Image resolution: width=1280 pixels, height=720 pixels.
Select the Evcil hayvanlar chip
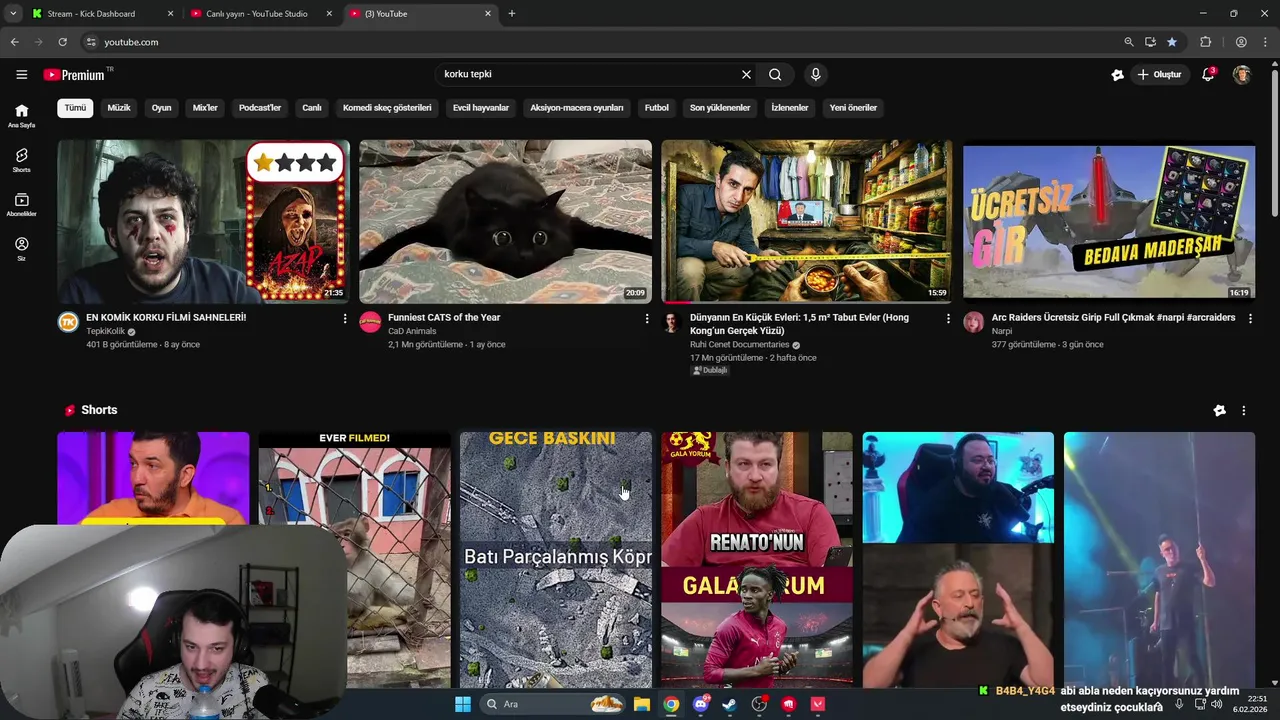[481, 108]
